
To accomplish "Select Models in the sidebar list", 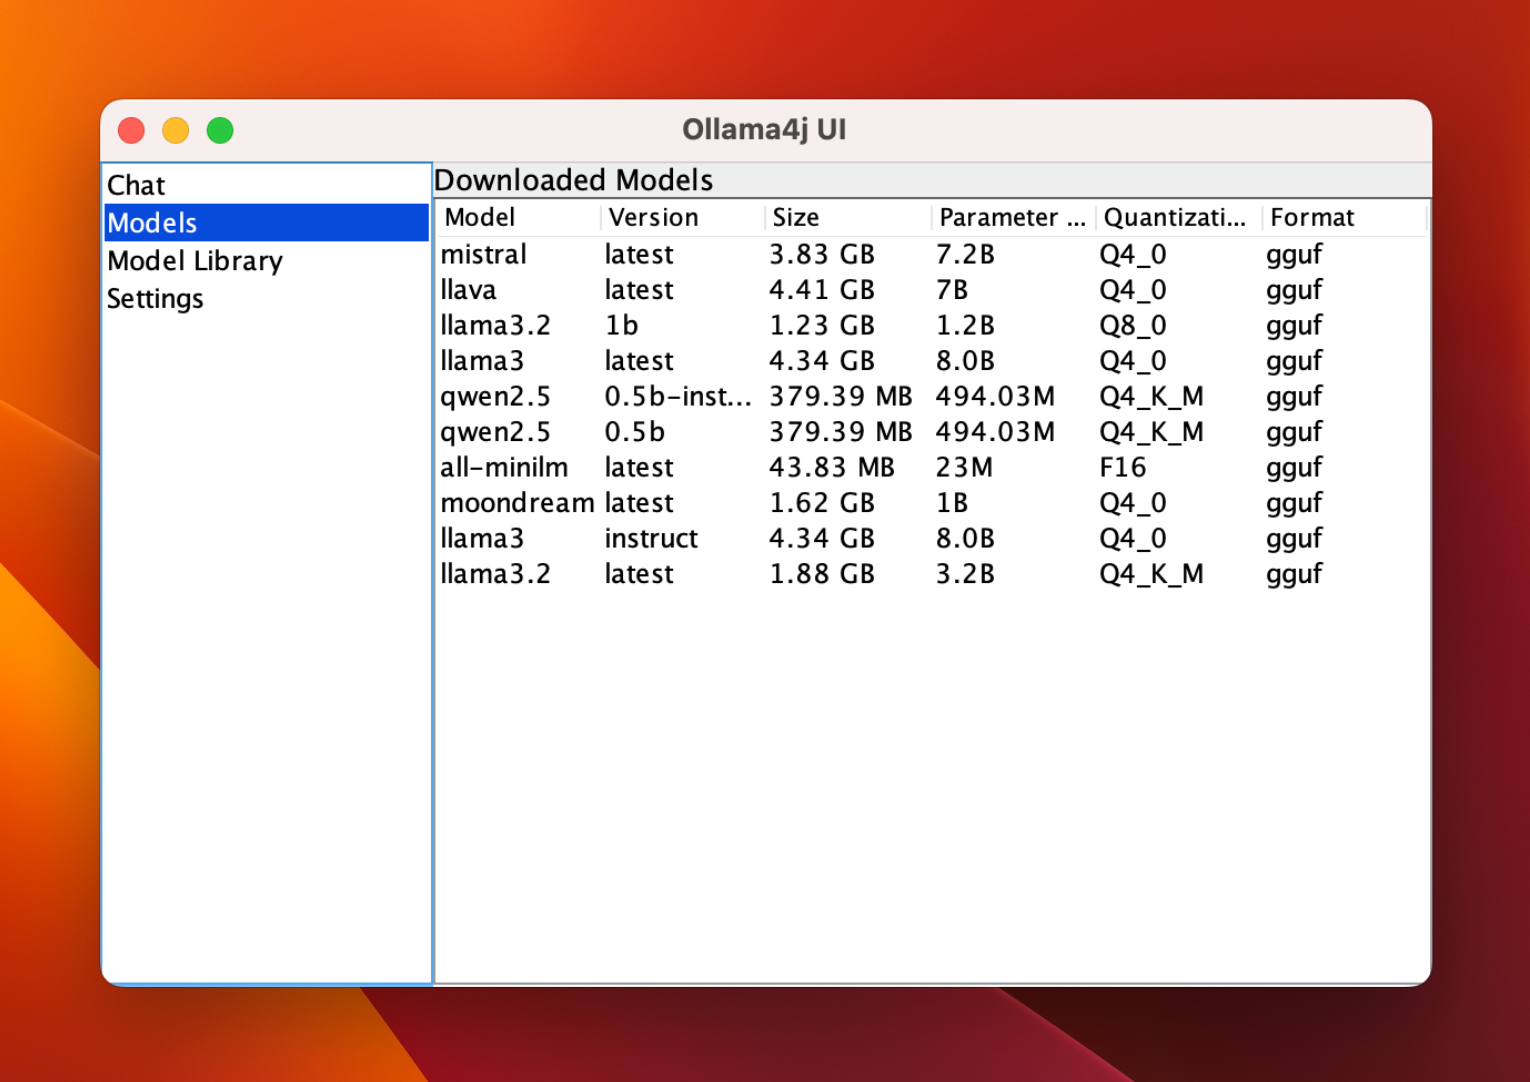I will (x=153, y=223).
